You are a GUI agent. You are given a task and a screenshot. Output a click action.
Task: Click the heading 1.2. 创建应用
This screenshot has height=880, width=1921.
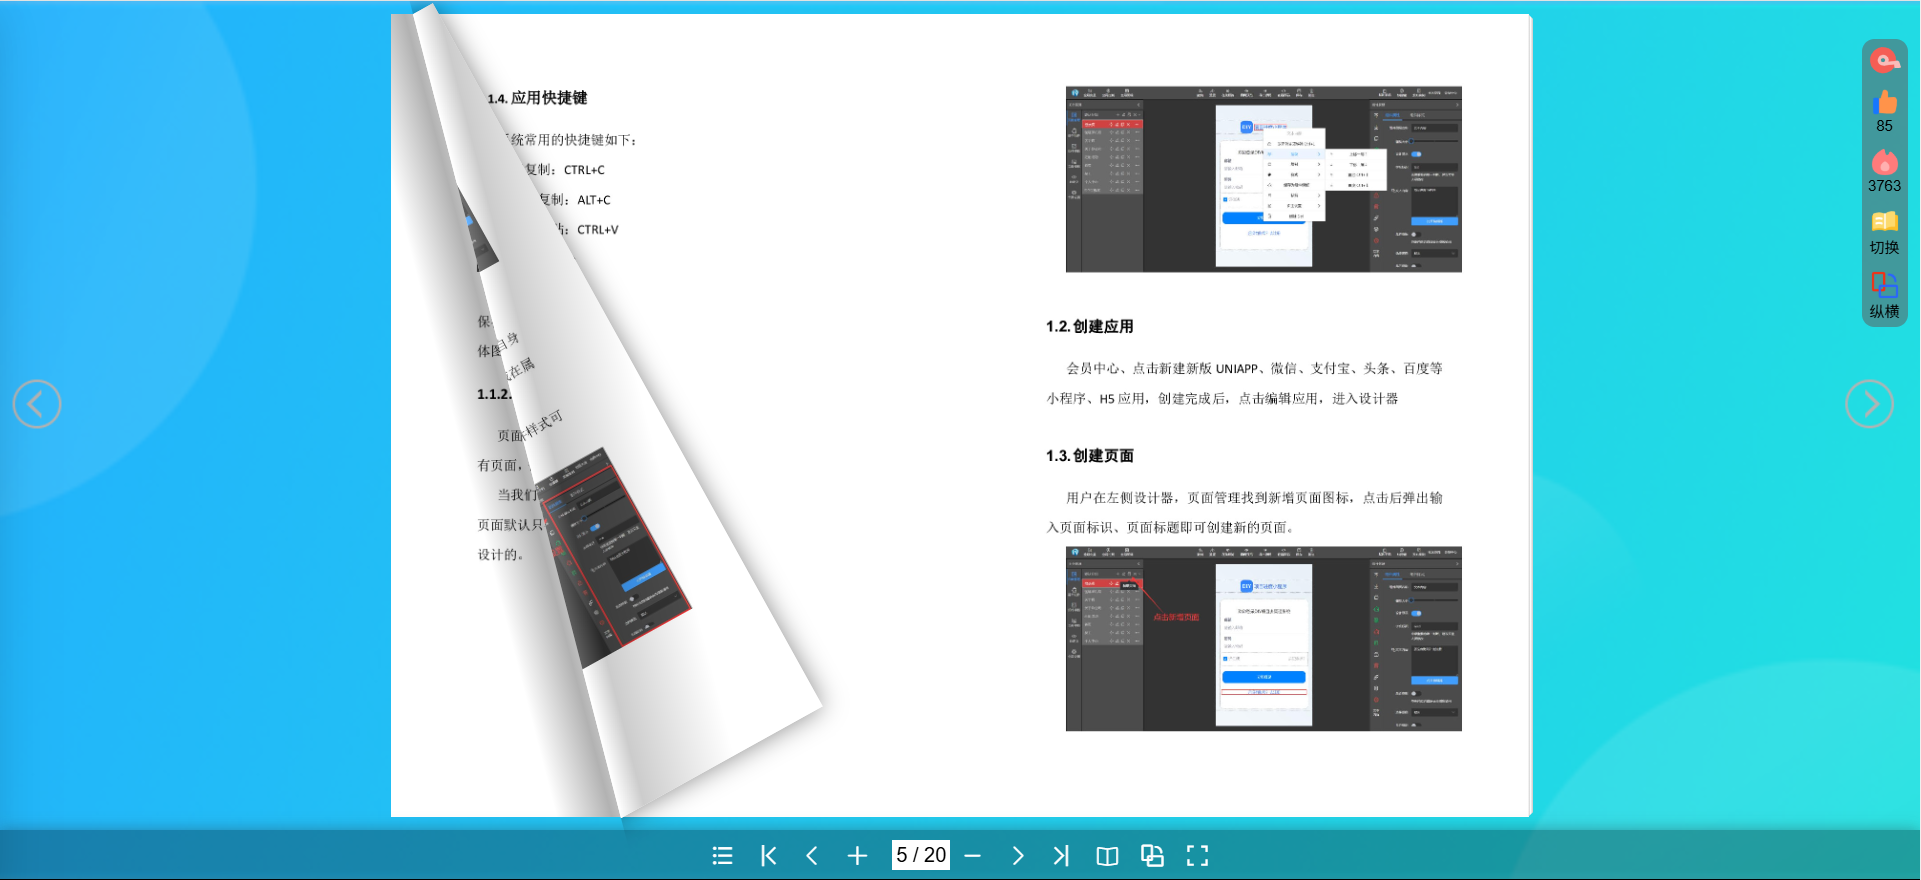[1089, 327]
